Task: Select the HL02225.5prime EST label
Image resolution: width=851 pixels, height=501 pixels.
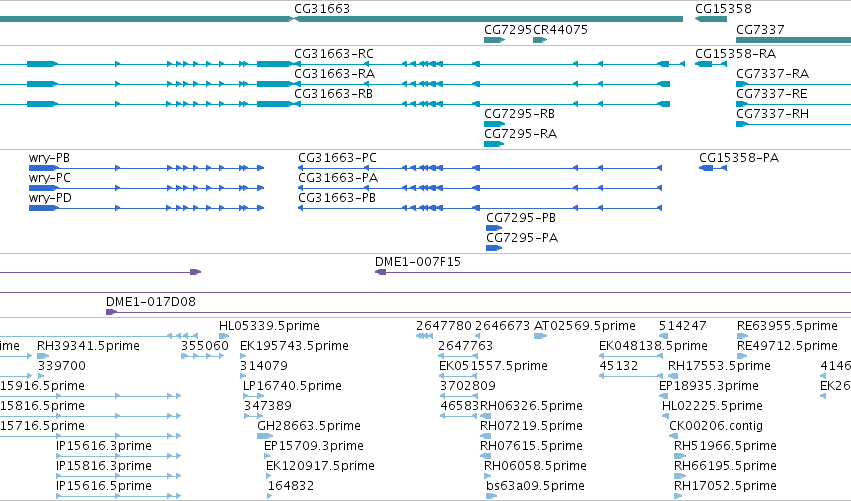Action: (712, 406)
